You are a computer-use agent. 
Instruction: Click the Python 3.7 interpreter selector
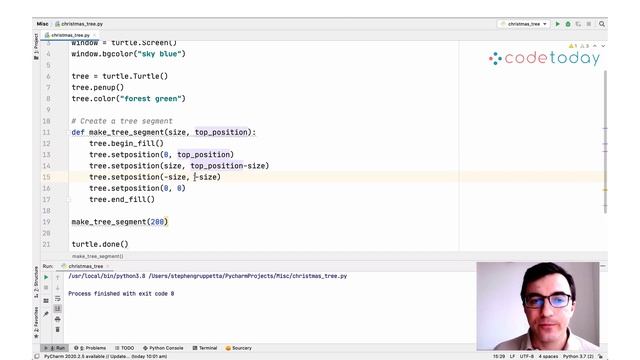[578, 356]
